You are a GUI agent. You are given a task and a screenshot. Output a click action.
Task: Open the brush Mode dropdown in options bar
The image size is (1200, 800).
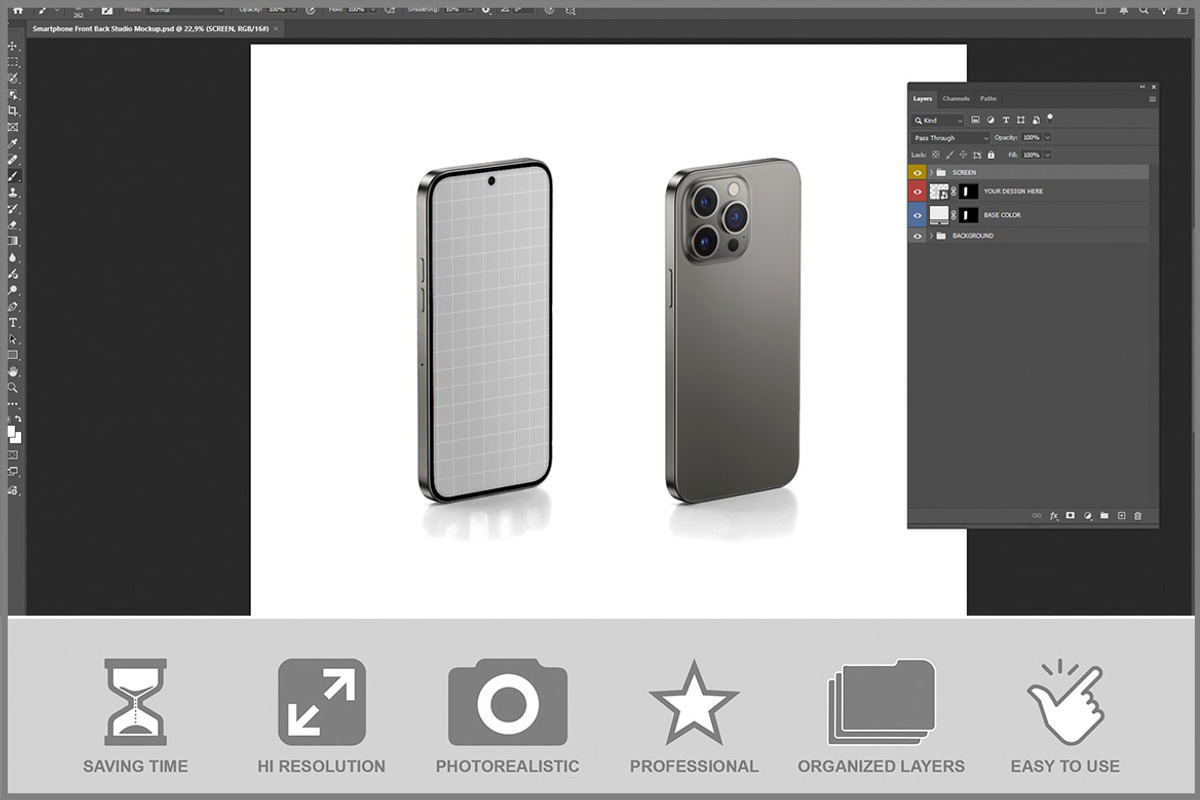tap(186, 10)
